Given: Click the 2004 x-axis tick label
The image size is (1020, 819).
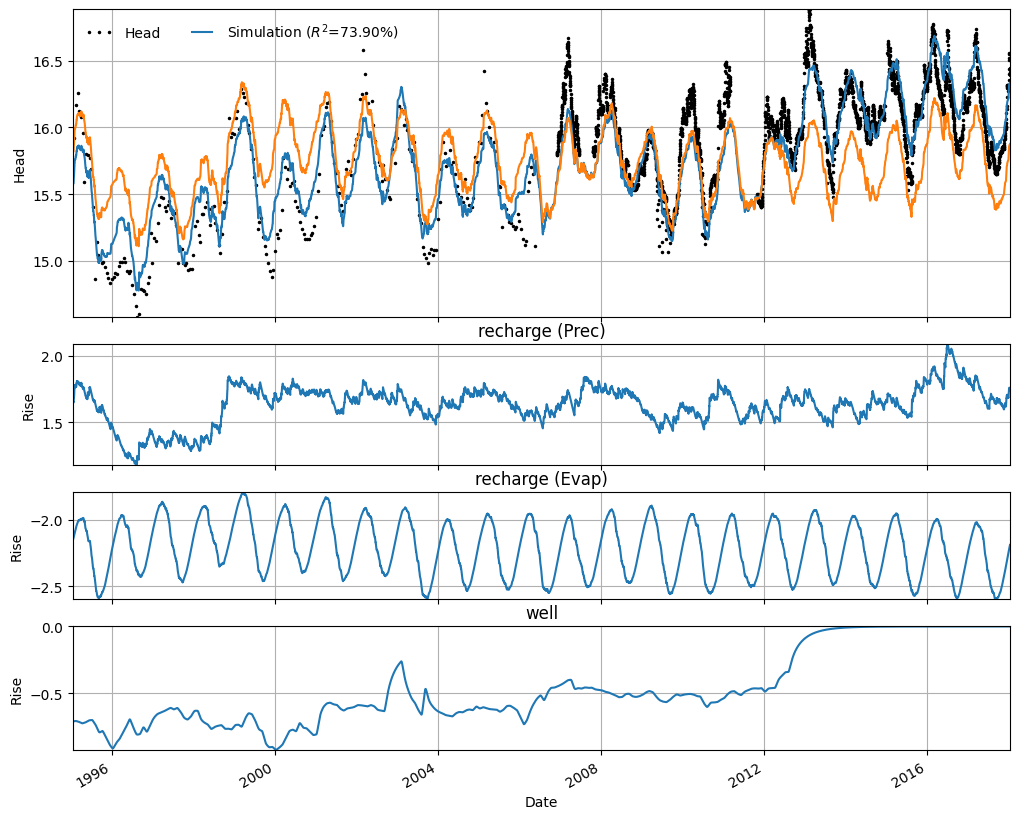Looking at the screenshot, I should [x=420, y=775].
